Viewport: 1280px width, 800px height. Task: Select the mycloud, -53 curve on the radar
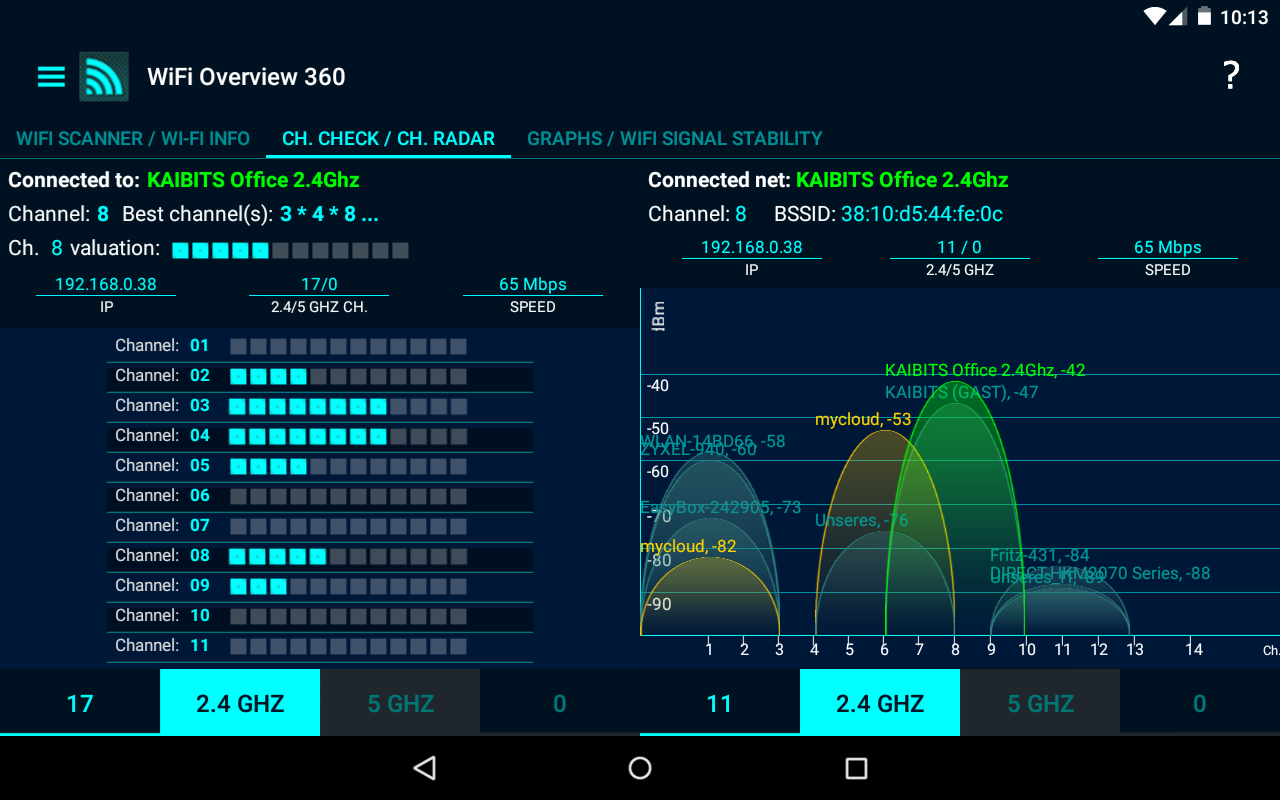(x=864, y=419)
